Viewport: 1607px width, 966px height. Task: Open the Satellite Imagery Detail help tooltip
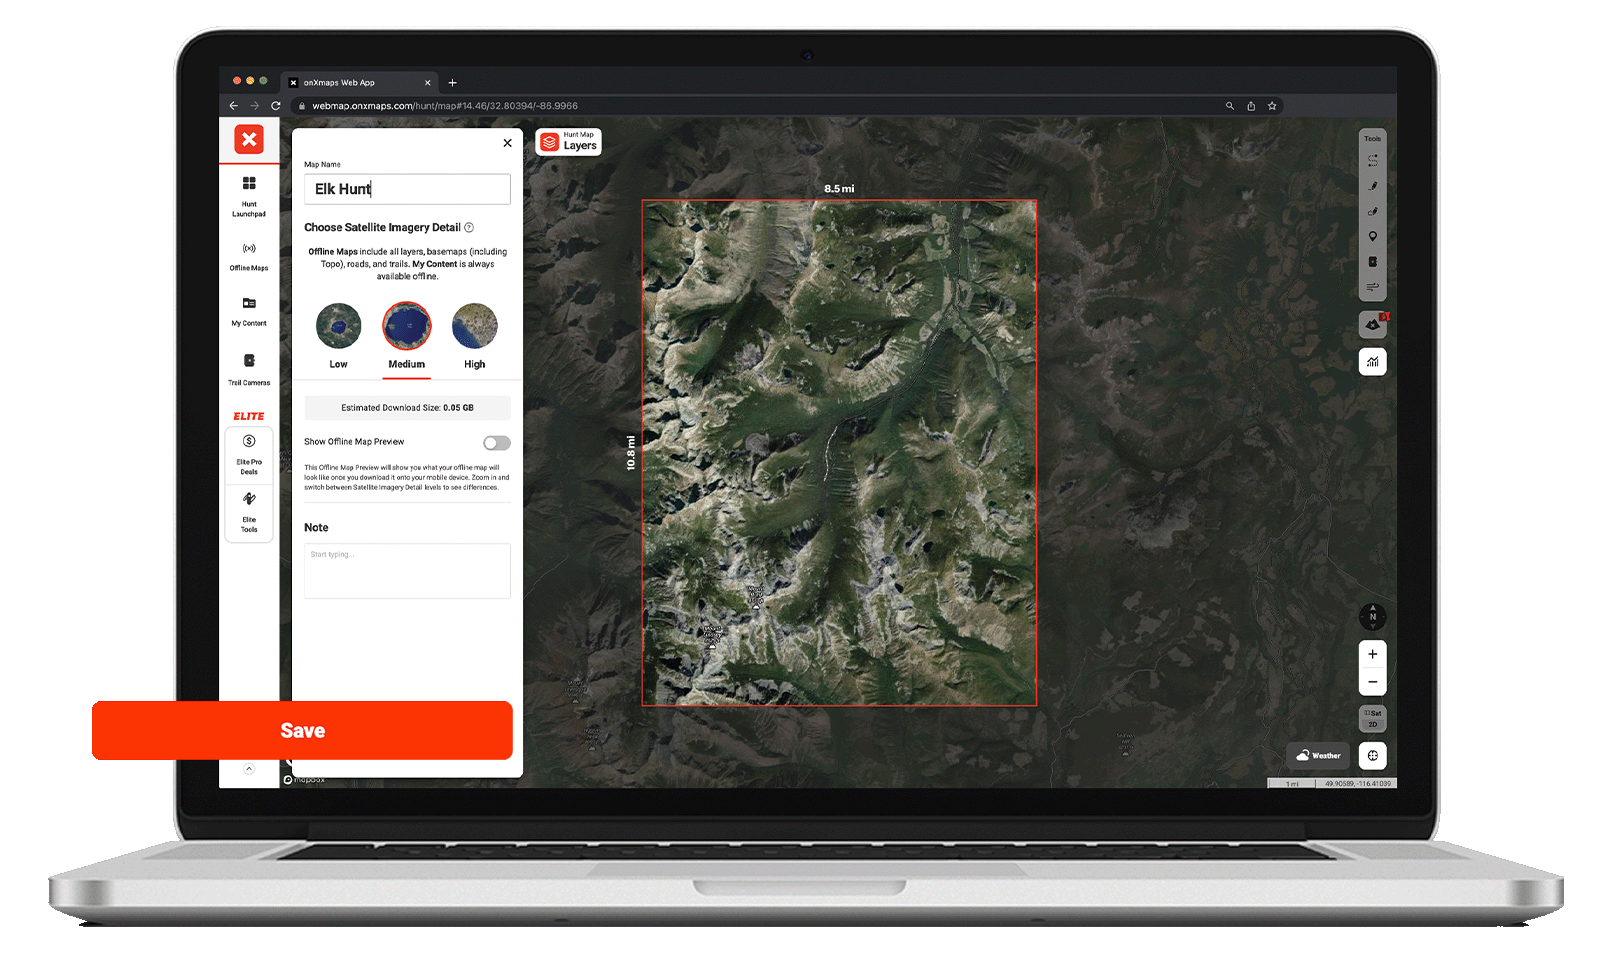coord(470,227)
